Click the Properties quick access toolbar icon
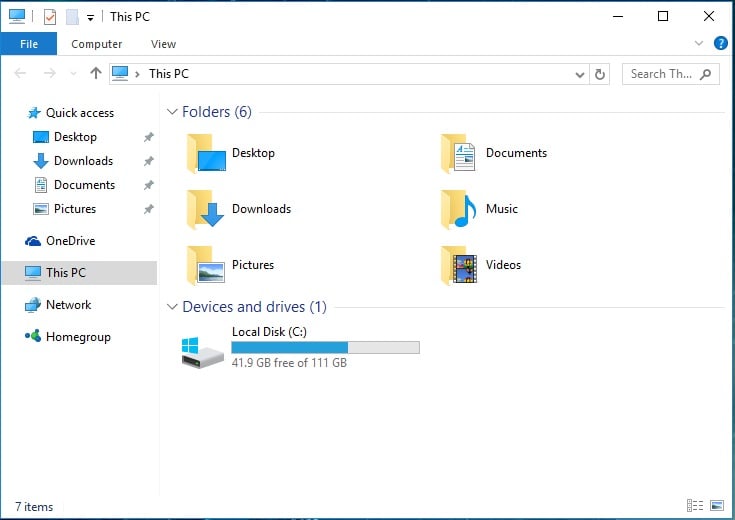The height and width of the screenshot is (520, 735). pyautogui.click(x=50, y=17)
